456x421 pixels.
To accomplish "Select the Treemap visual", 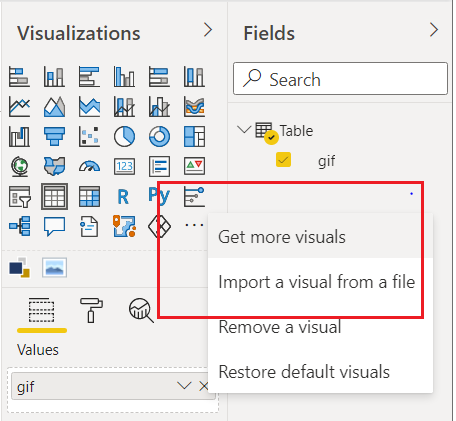I will pos(194,136).
